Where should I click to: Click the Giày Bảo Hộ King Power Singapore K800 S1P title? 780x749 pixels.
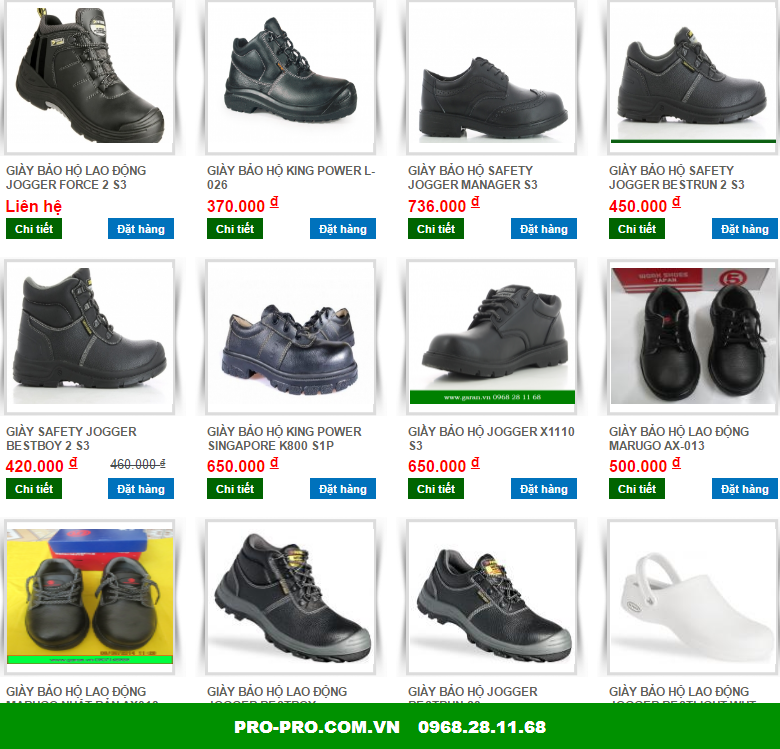284,438
